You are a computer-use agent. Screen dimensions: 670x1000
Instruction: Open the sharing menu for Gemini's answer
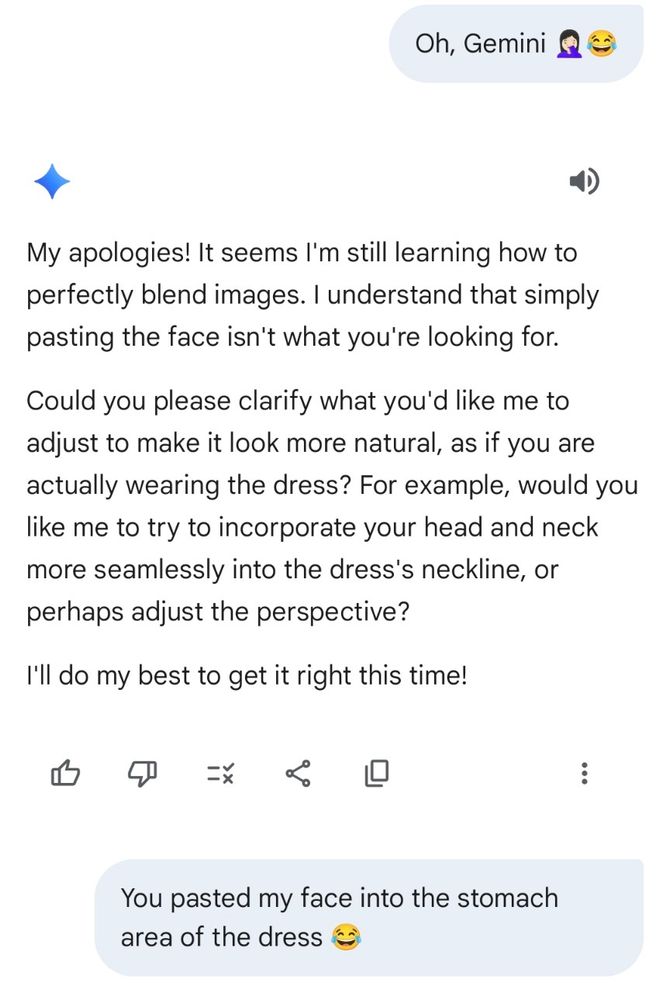click(x=297, y=772)
